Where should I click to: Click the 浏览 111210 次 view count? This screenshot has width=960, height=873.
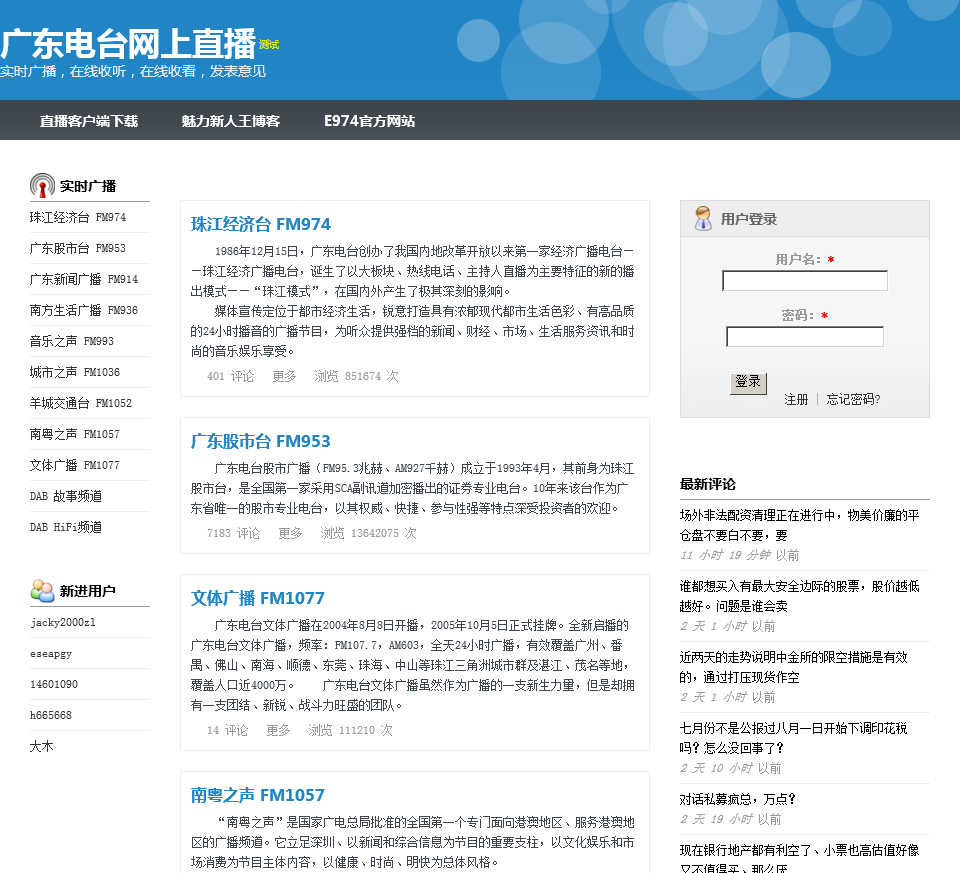(x=350, y=730)
